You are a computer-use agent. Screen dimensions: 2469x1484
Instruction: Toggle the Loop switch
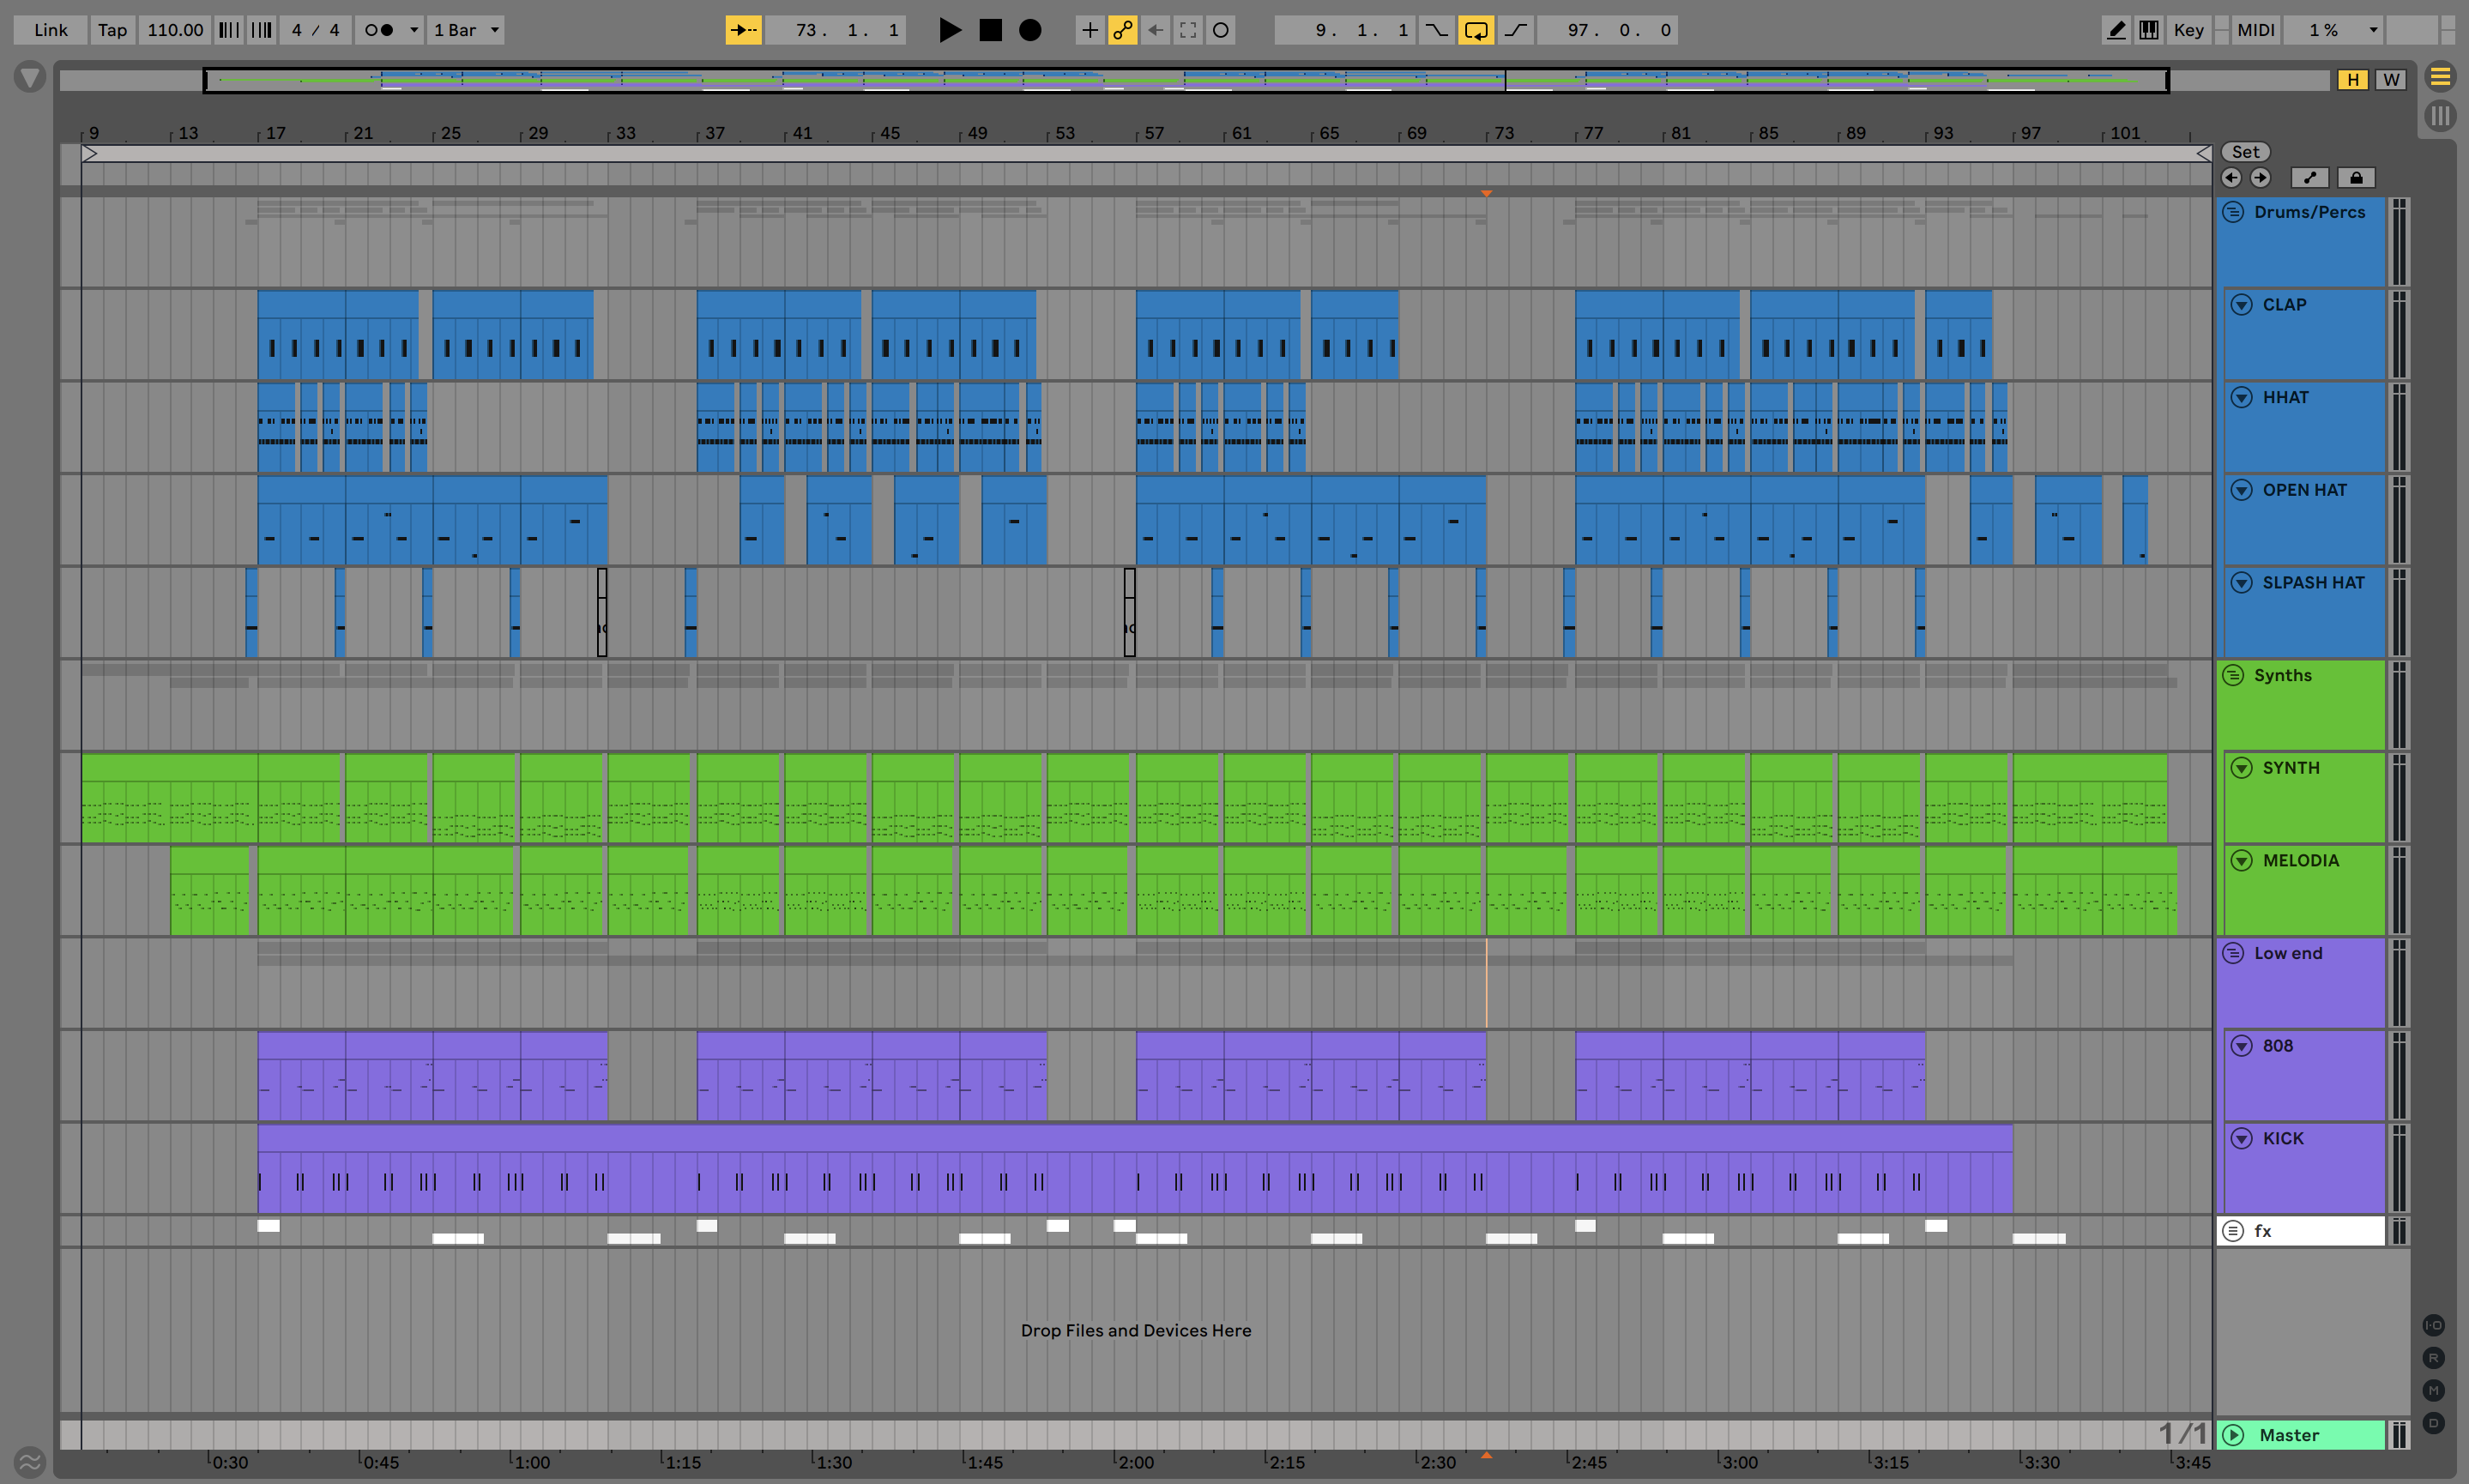[1476, 30]
